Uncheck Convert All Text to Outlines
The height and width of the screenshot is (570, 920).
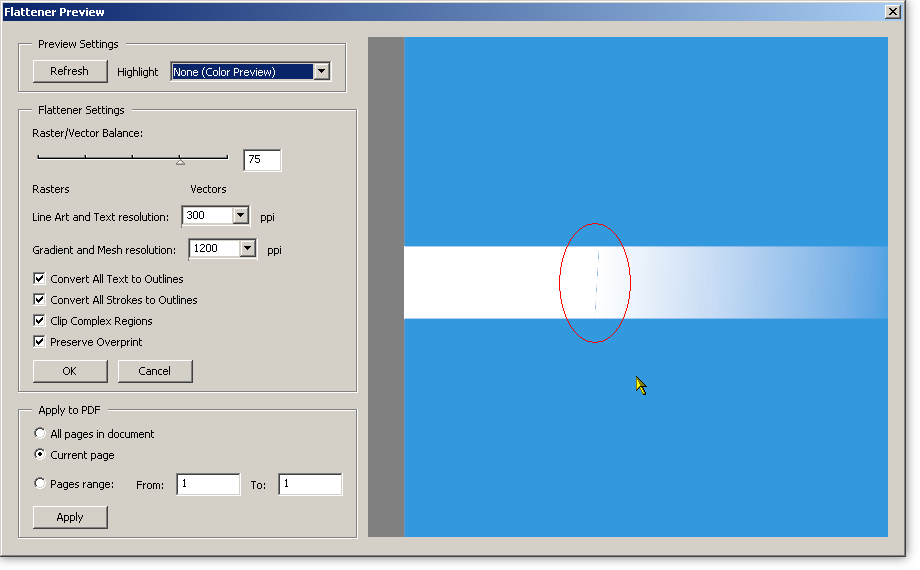[39, 279]
